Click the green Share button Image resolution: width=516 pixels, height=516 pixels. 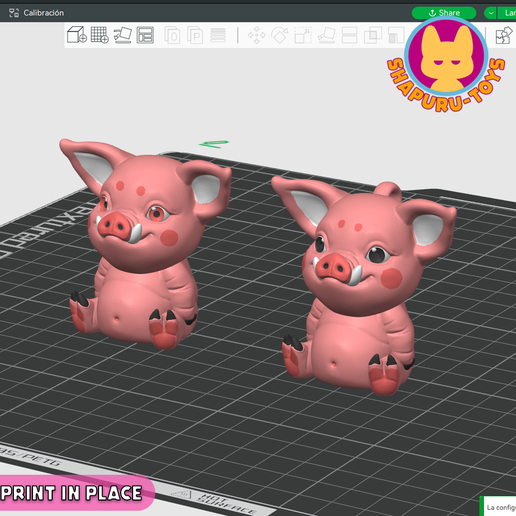click(x=444, y=13)
